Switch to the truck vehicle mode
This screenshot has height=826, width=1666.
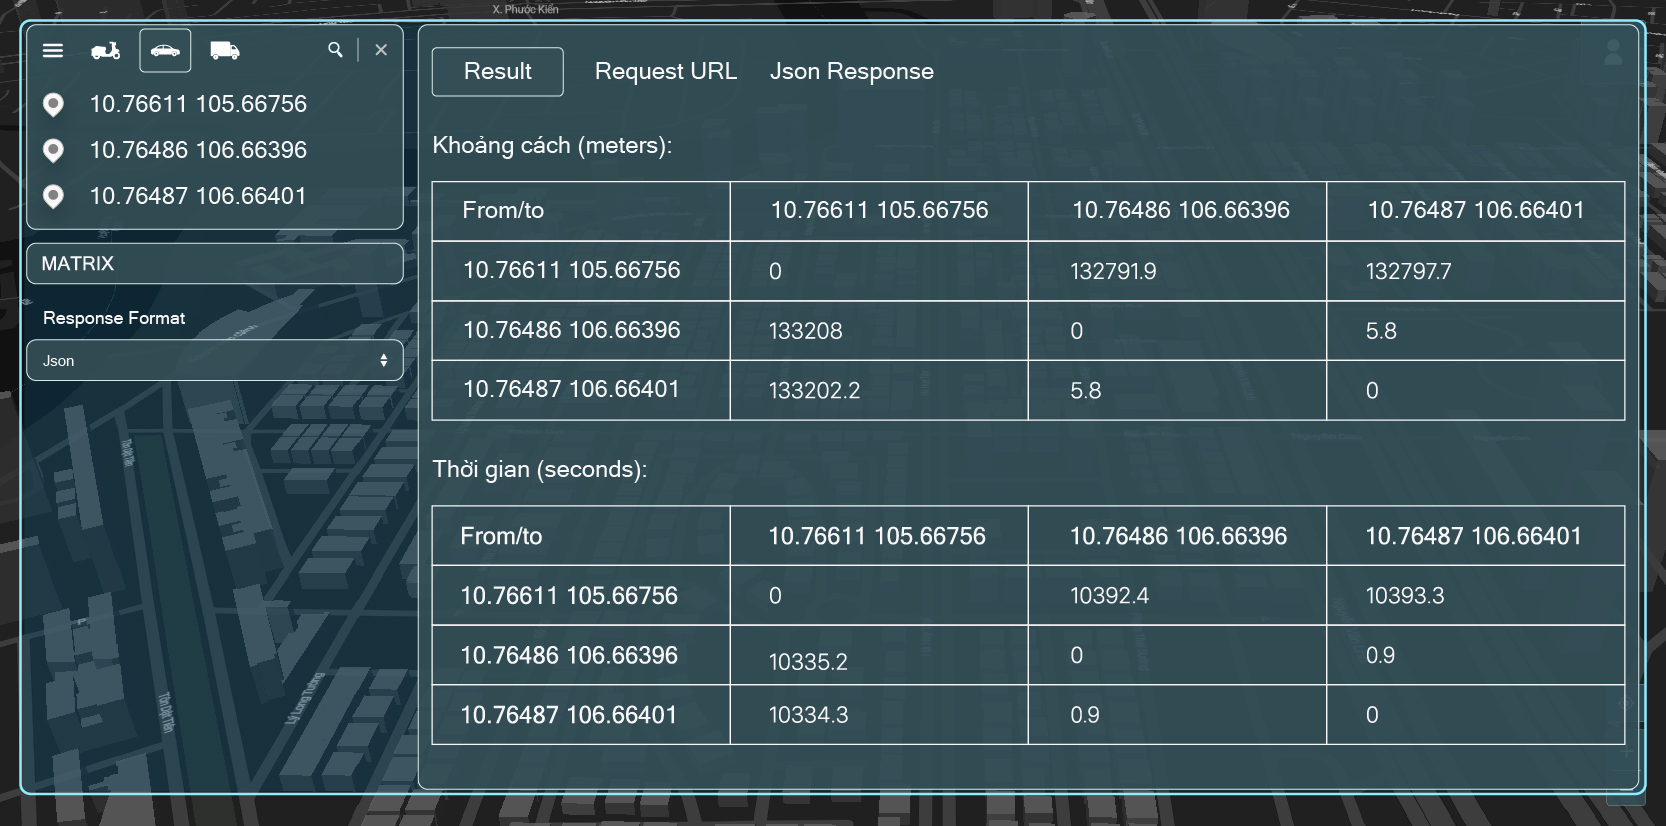pos(225,51)
